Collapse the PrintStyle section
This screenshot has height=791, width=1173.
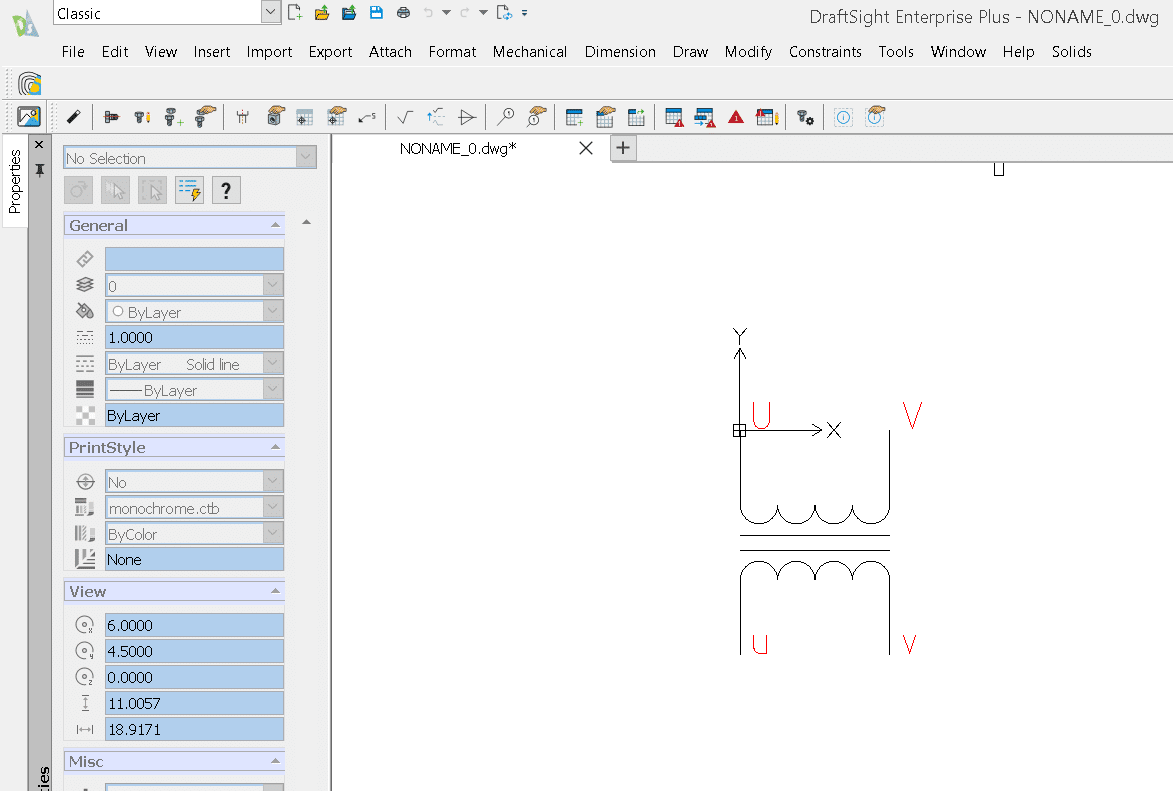pos(275,448)
